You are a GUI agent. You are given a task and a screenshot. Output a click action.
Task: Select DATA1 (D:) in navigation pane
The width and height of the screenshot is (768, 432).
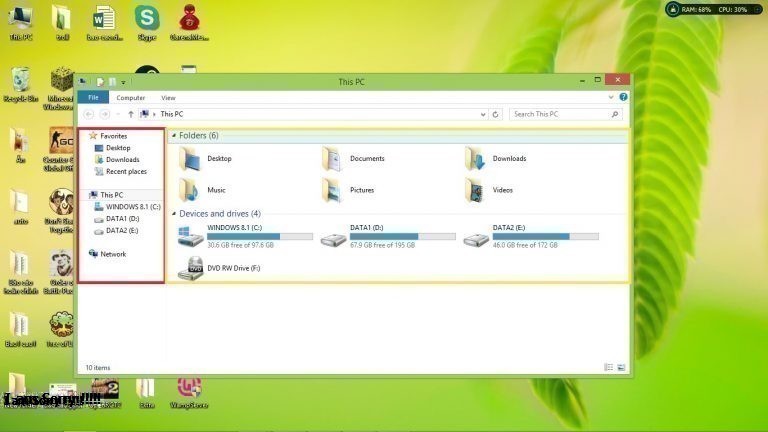[x=122, y=218]
